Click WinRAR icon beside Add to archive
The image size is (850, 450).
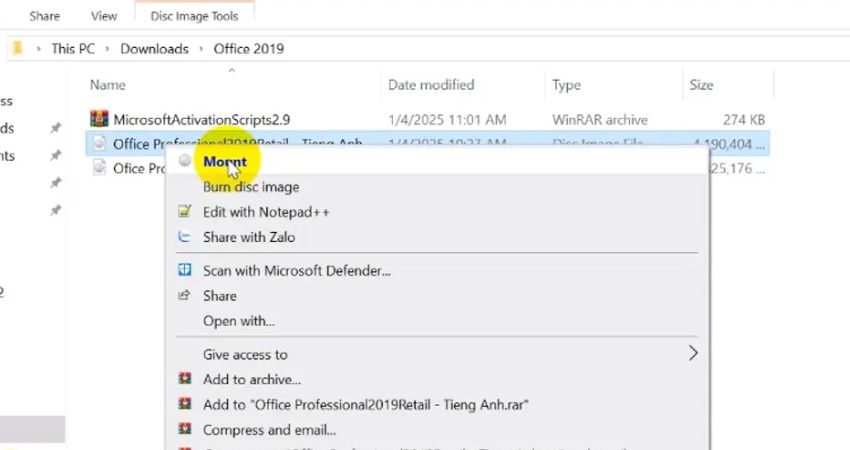(184, 379)
